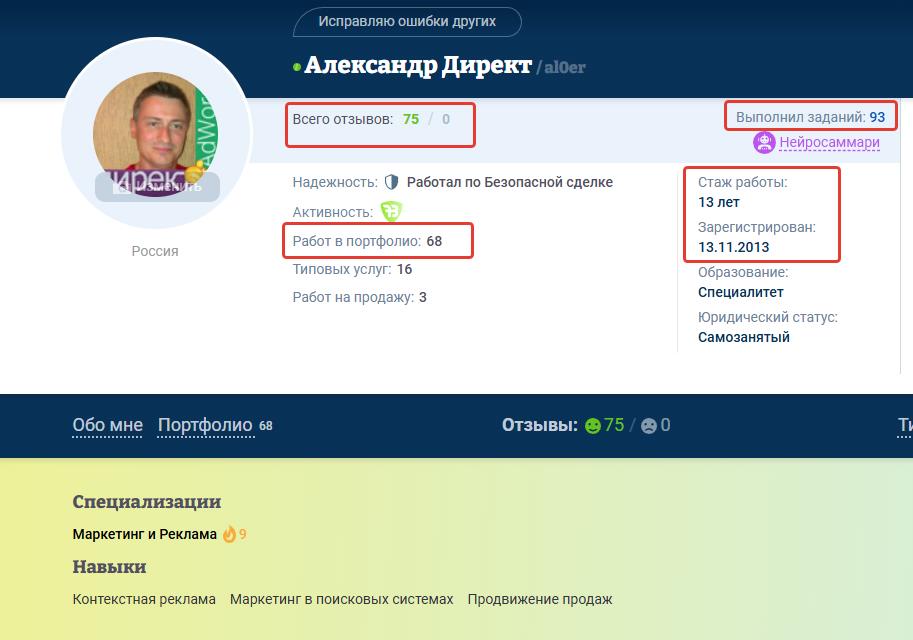Click the 'Работ на продажу: 3' line

pos(359,297)
